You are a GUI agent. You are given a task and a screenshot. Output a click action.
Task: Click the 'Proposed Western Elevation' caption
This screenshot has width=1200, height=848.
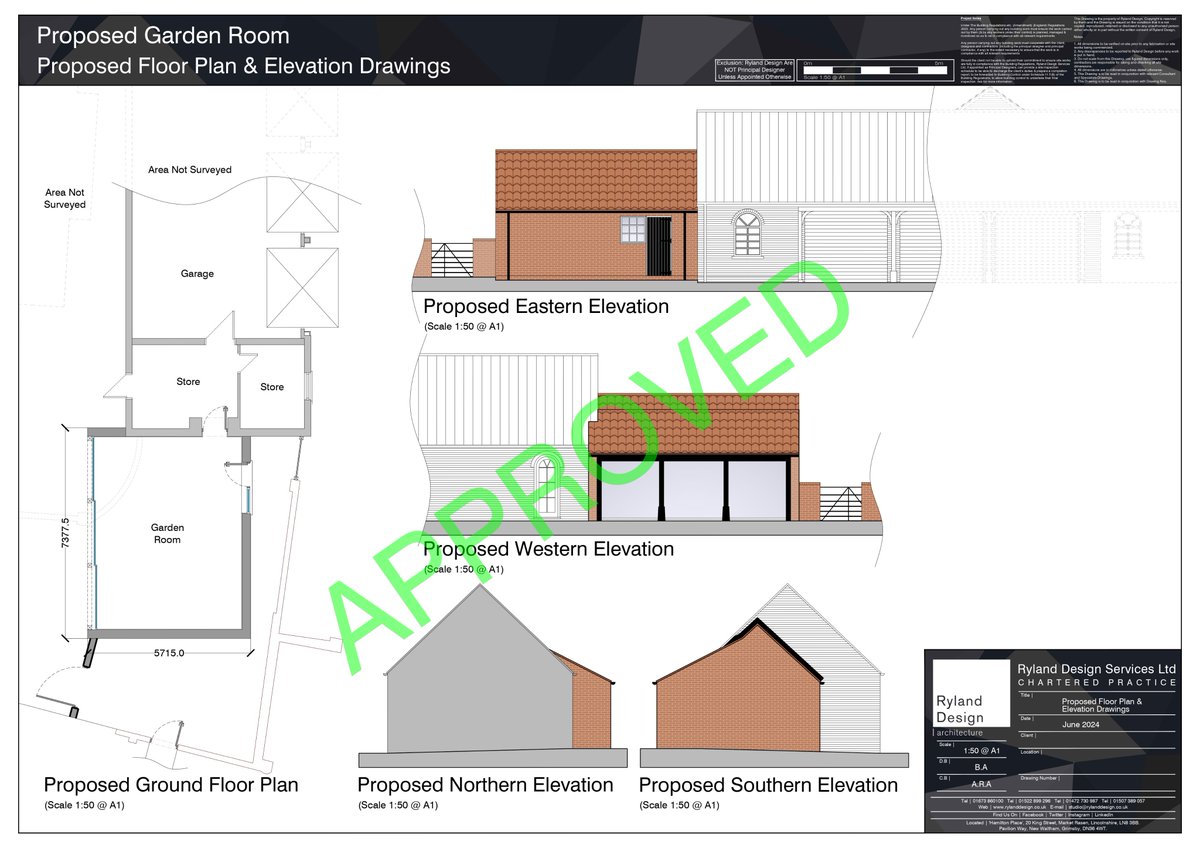549,549
